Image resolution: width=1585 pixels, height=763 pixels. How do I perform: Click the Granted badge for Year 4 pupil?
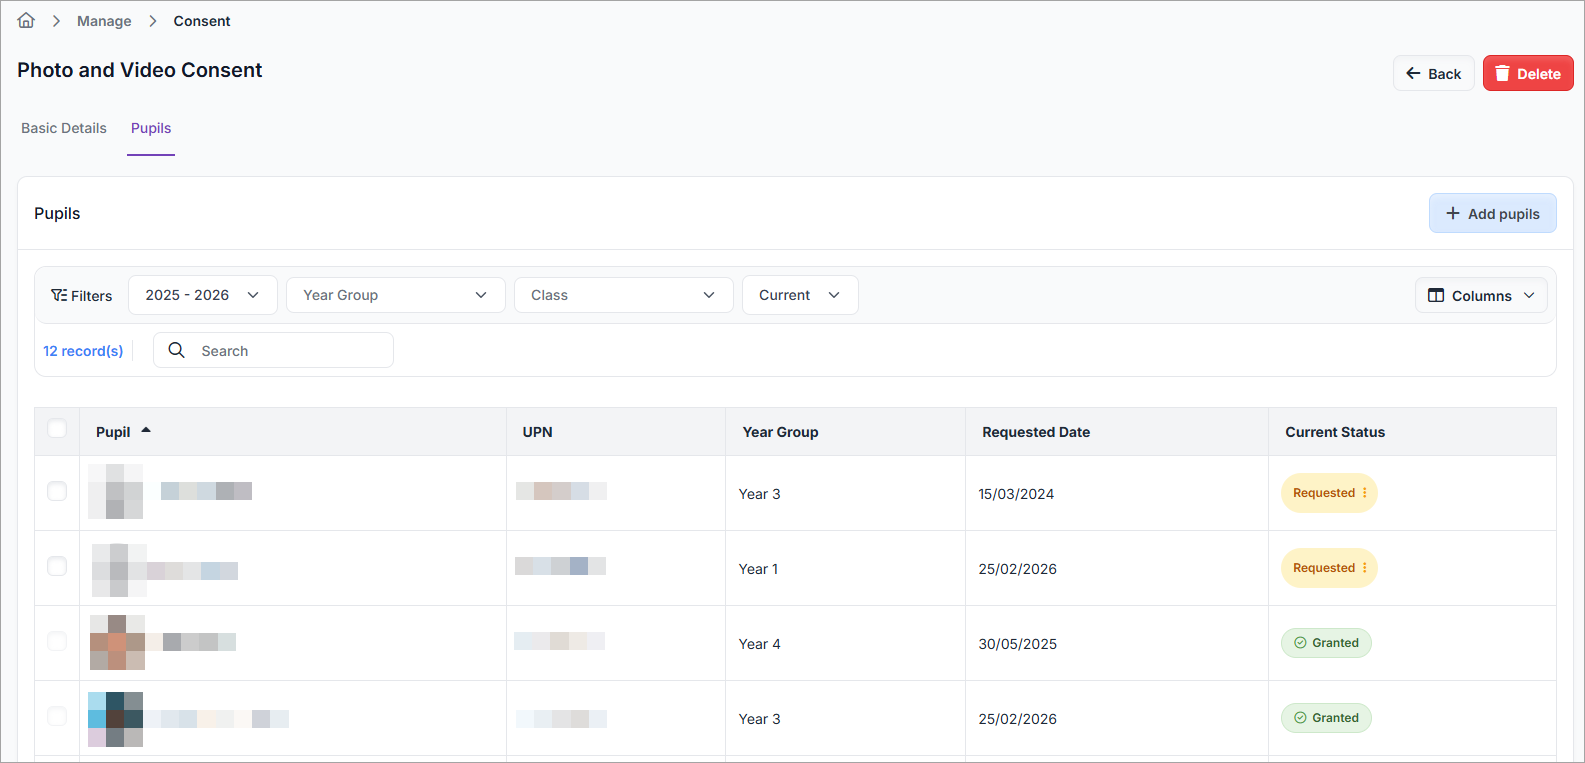pos(1326,643)
